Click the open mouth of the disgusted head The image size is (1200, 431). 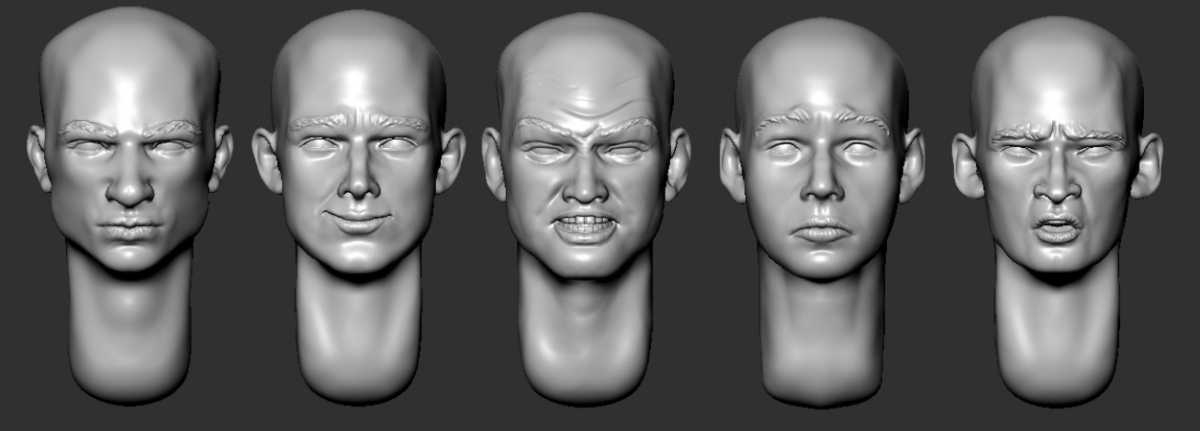pos(1058,231)
